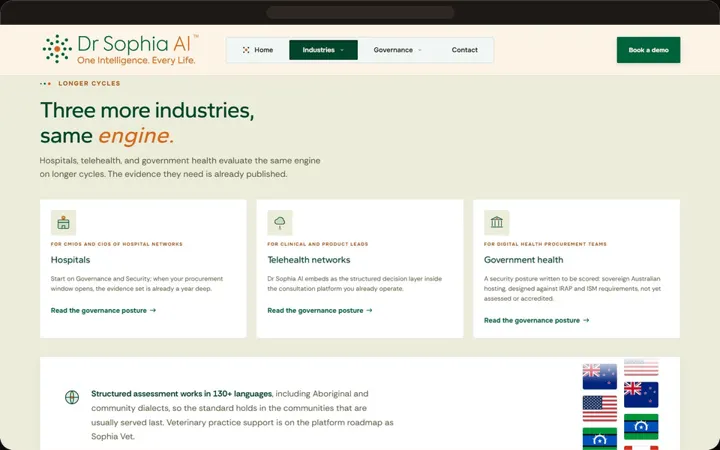Image resolution: width=720 pixels, height=450 pixels.
Task: Click 'Structured assessment works in 130+ languages'
Action: (x=181, y=394)
